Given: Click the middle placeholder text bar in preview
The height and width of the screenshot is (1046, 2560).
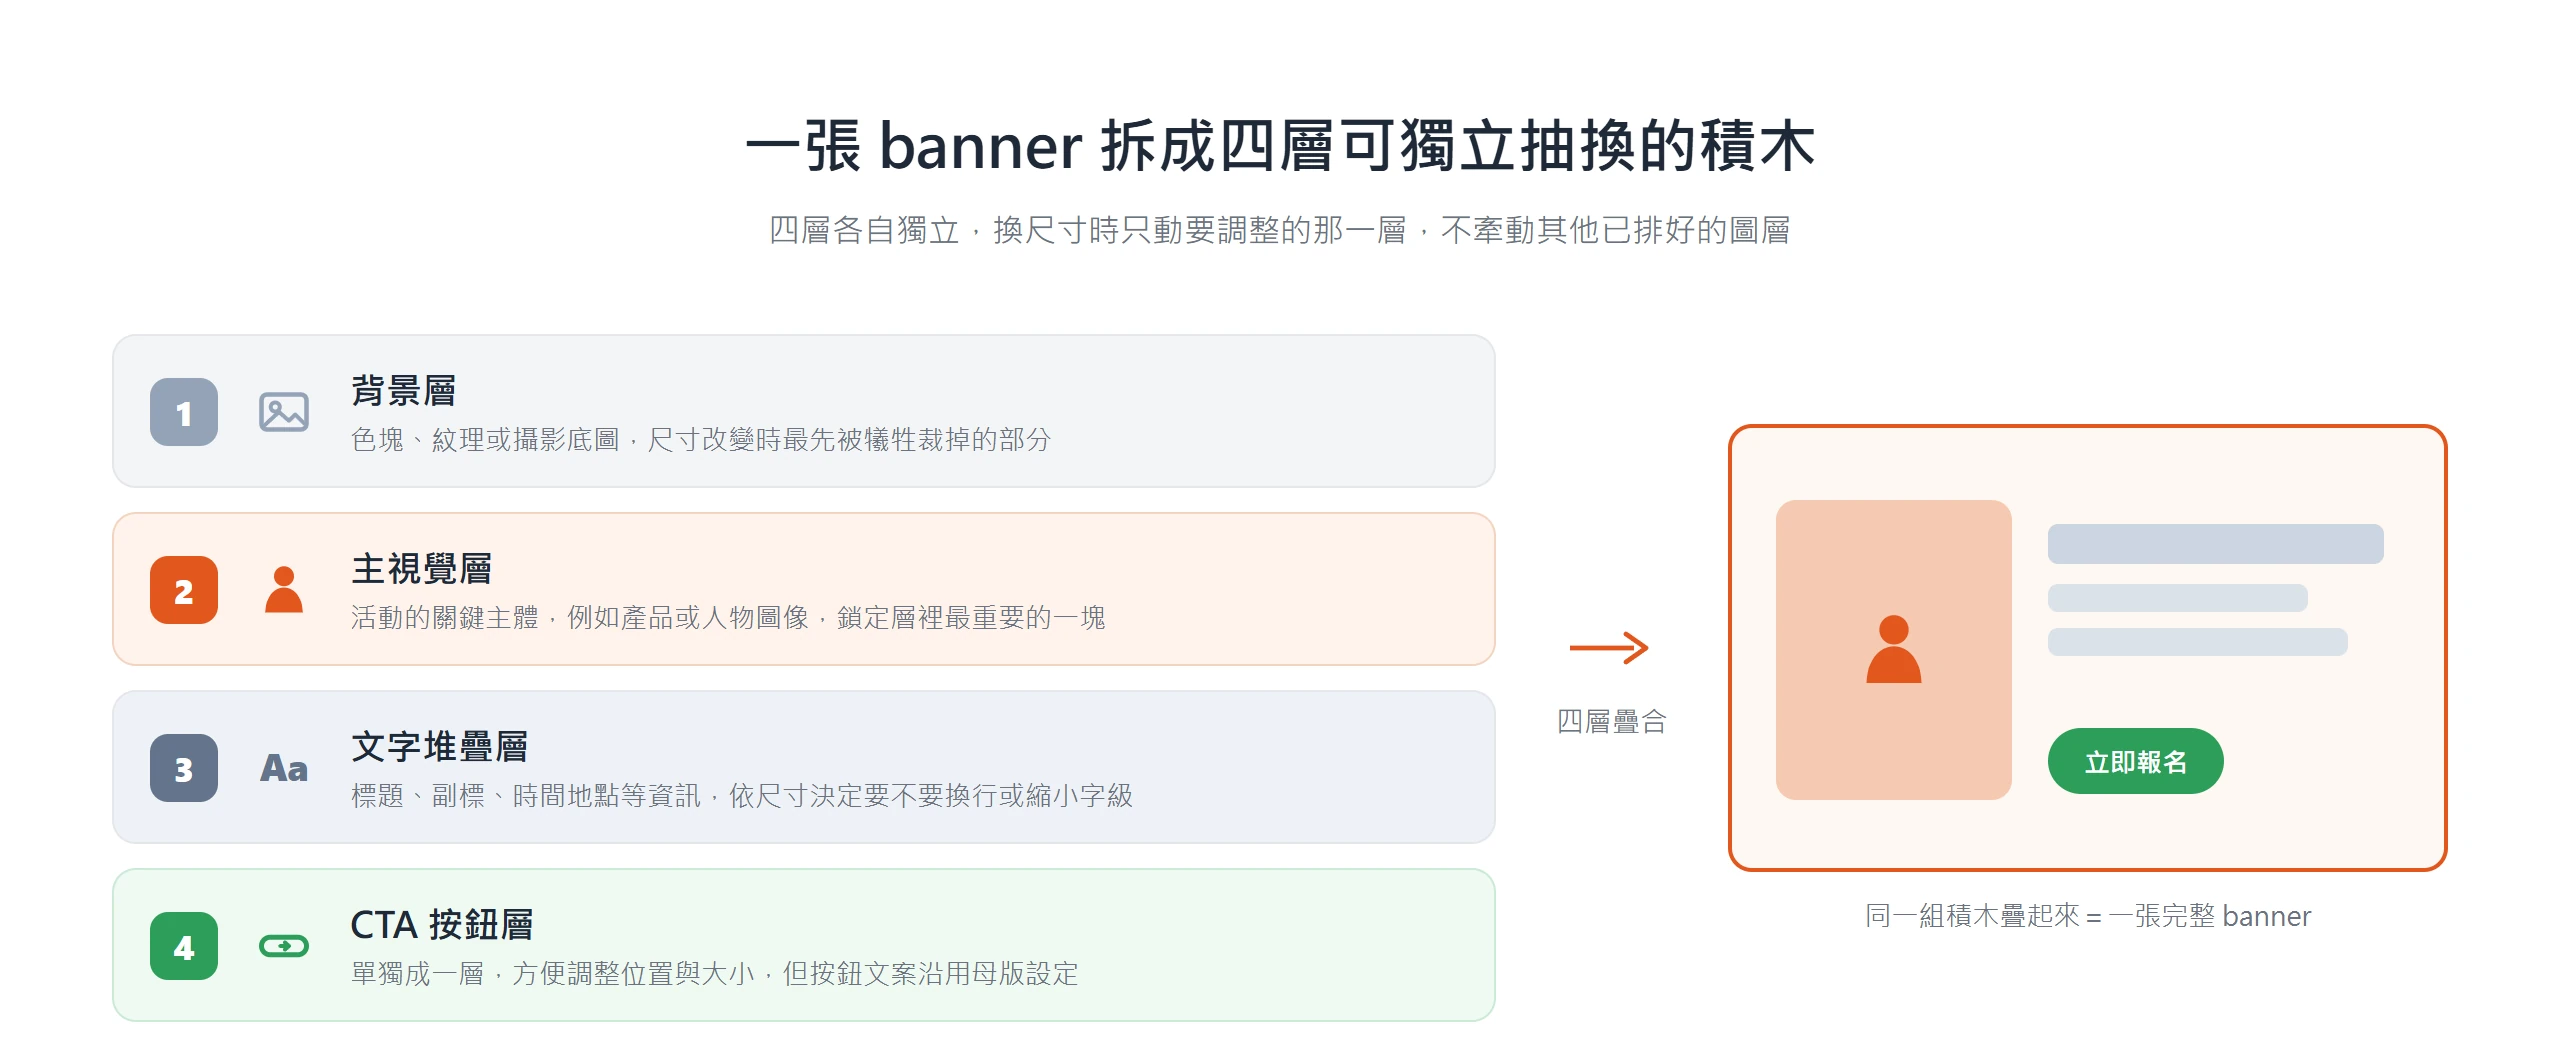Looking at the screenshot, I should pyautogui.click(x=2178, y=598).
